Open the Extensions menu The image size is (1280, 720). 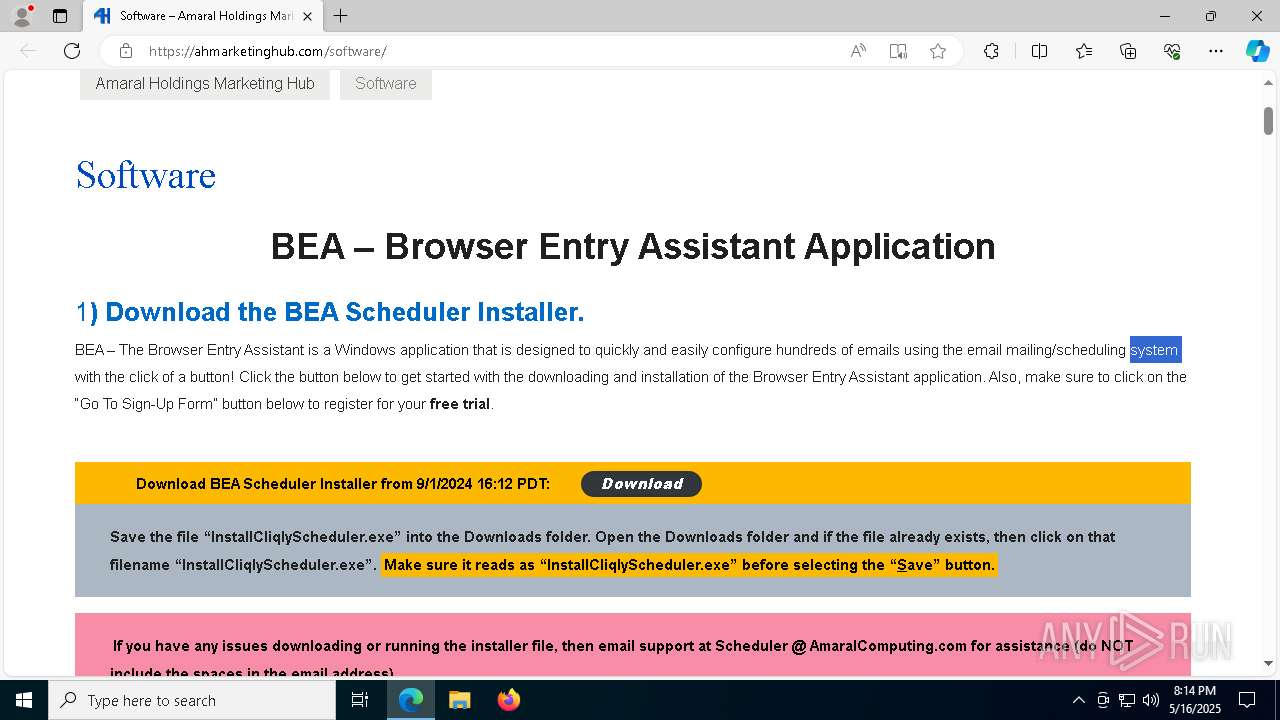[x=991, y=51]
